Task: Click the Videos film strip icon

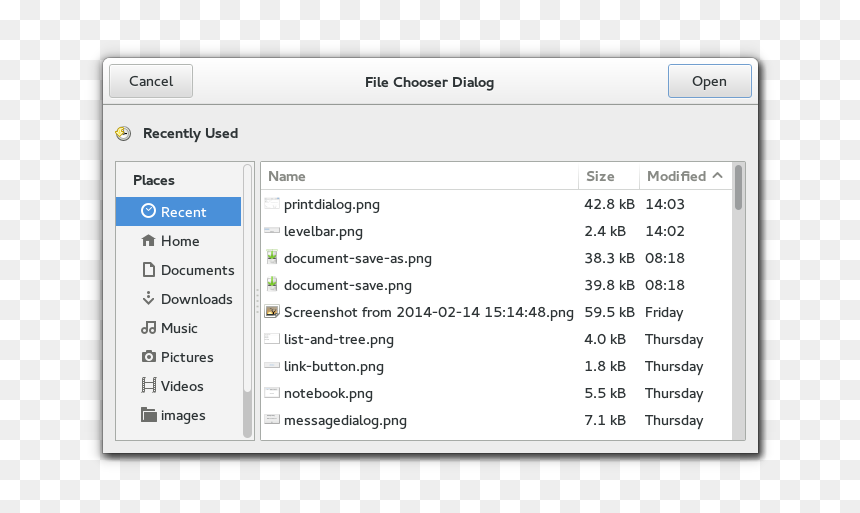Action: point(148,385)
